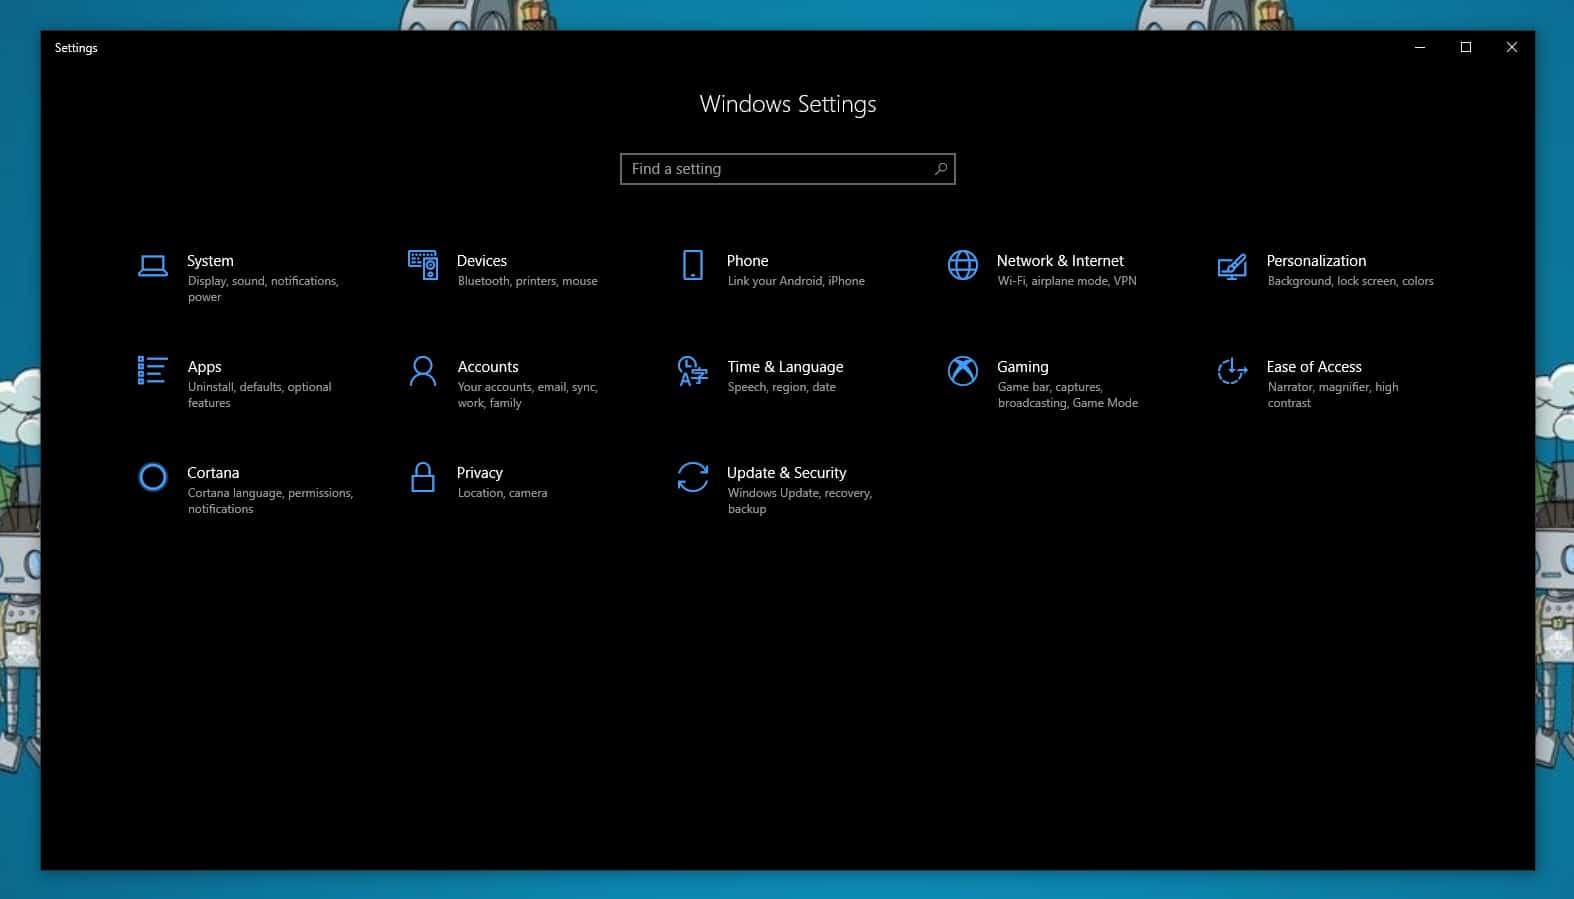Open Ease of Access icon
Image resolution: width=1574 pixels, height=899 pixels.
click(x=1232, y=371)
